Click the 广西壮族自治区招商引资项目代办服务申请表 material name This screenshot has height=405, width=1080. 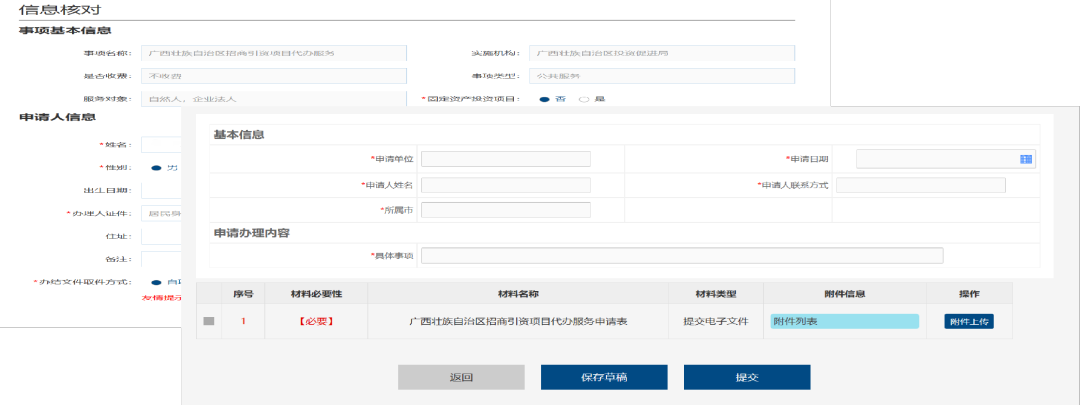518,321
